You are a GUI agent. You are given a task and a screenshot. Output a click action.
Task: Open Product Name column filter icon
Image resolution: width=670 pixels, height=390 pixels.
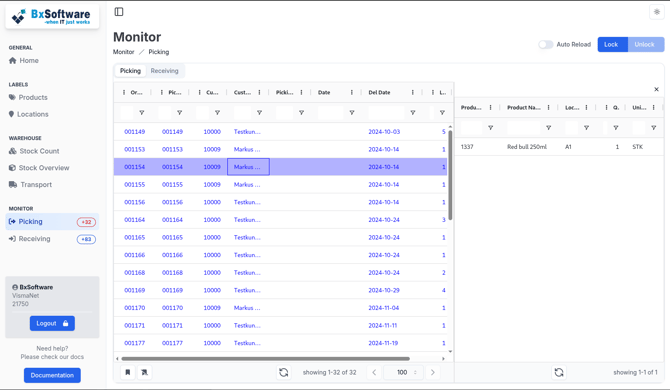(x=549, y=128)
